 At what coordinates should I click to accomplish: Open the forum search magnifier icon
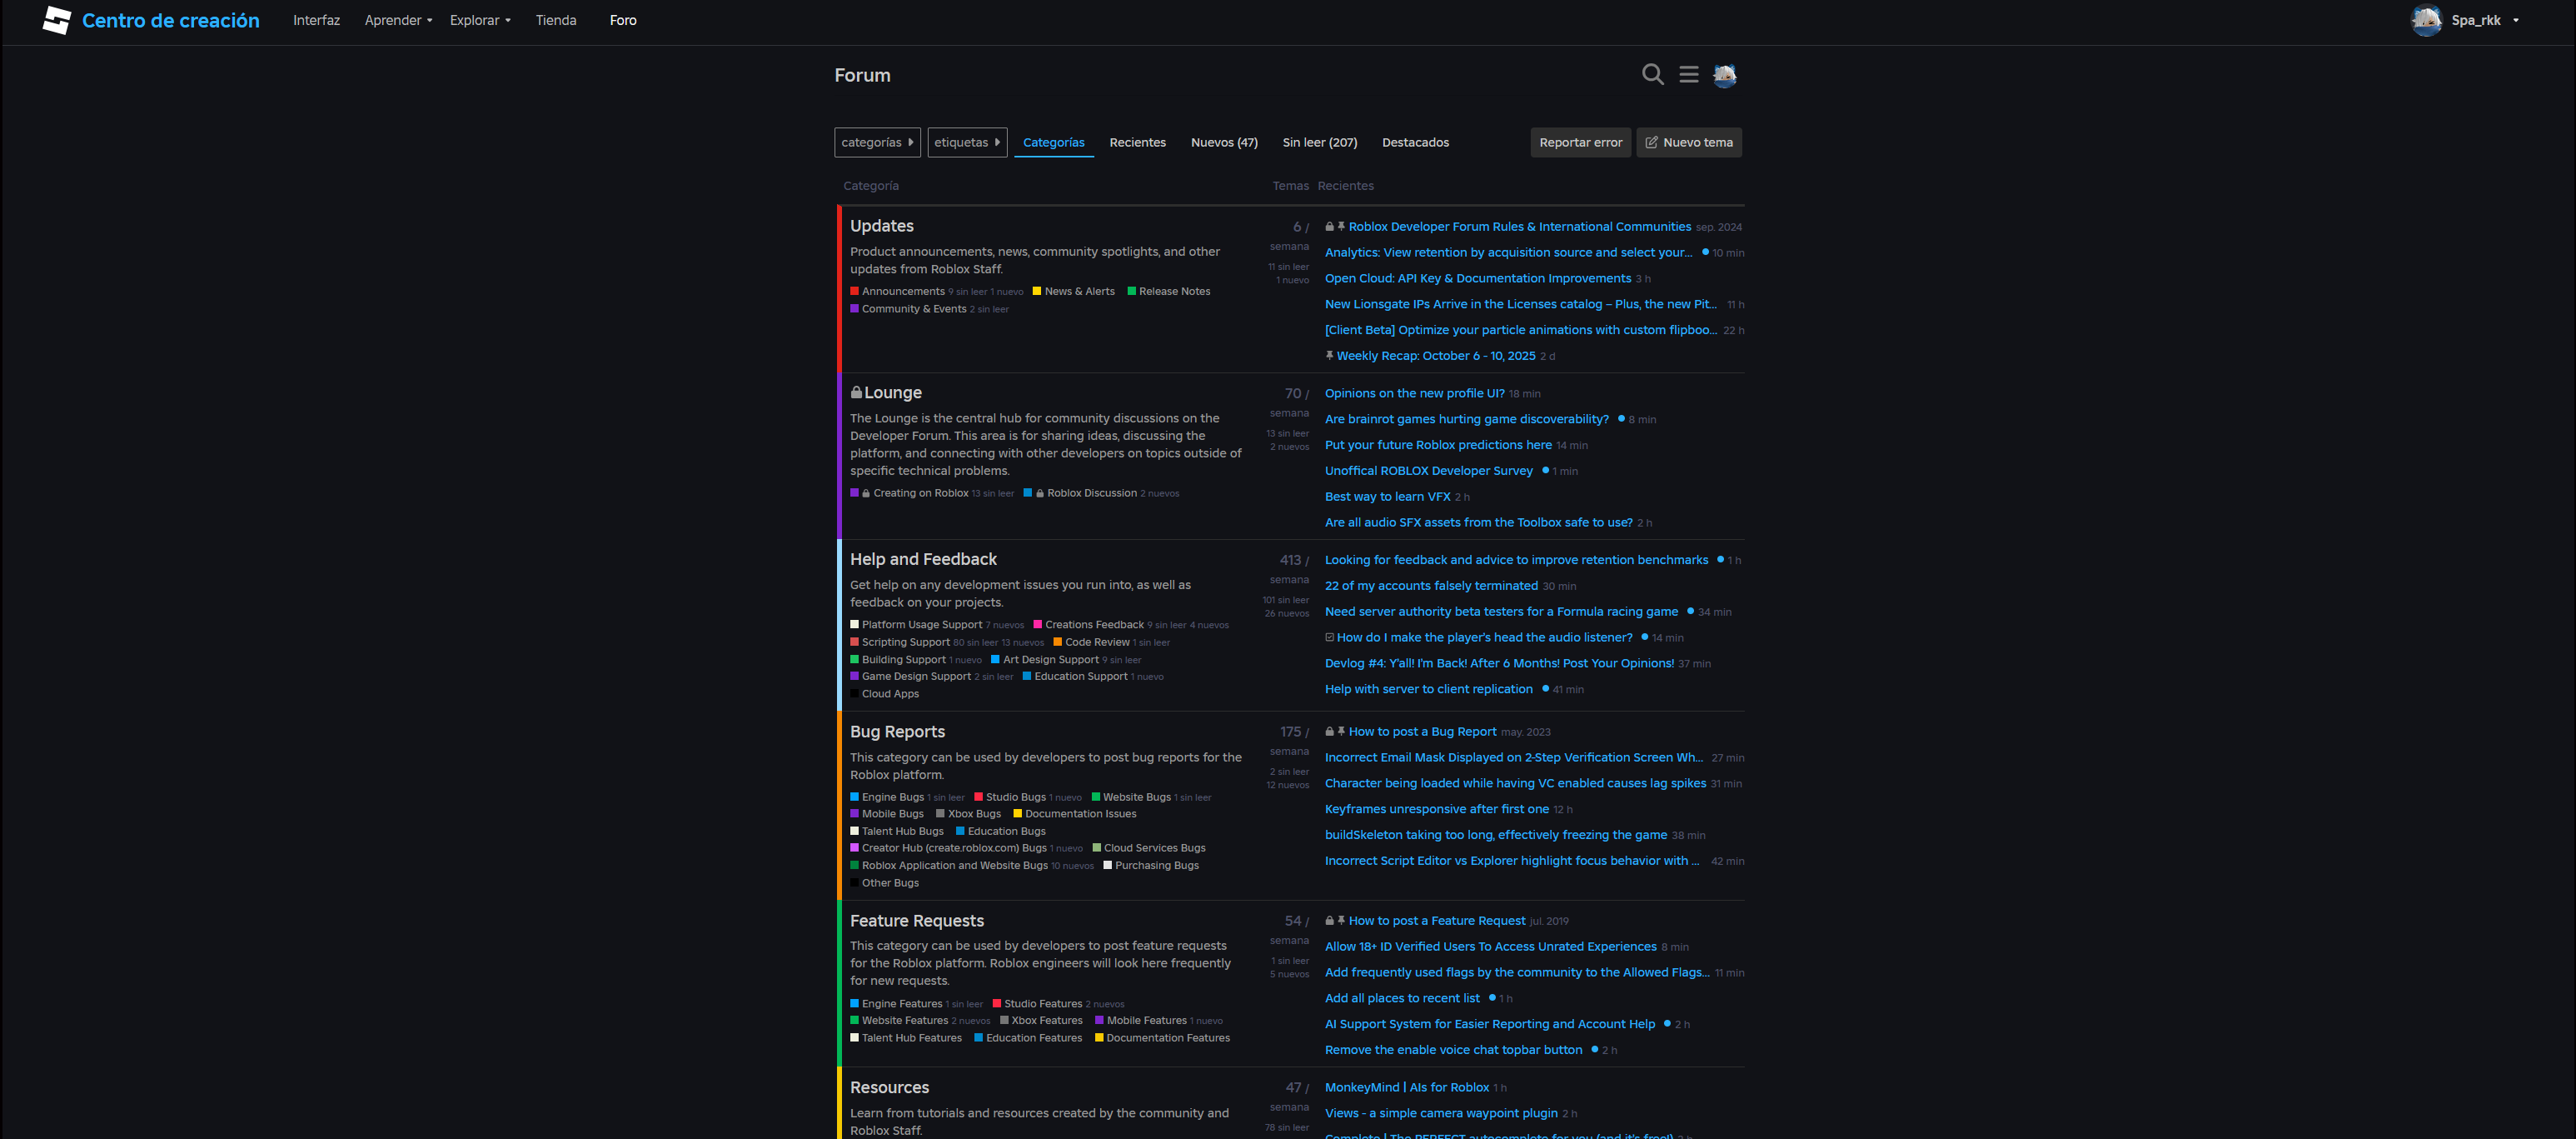(1652, 75)
